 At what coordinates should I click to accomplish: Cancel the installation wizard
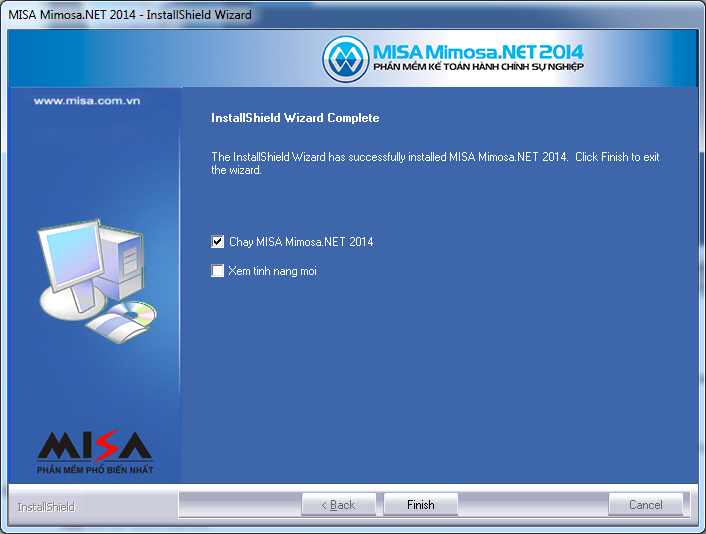646,504
